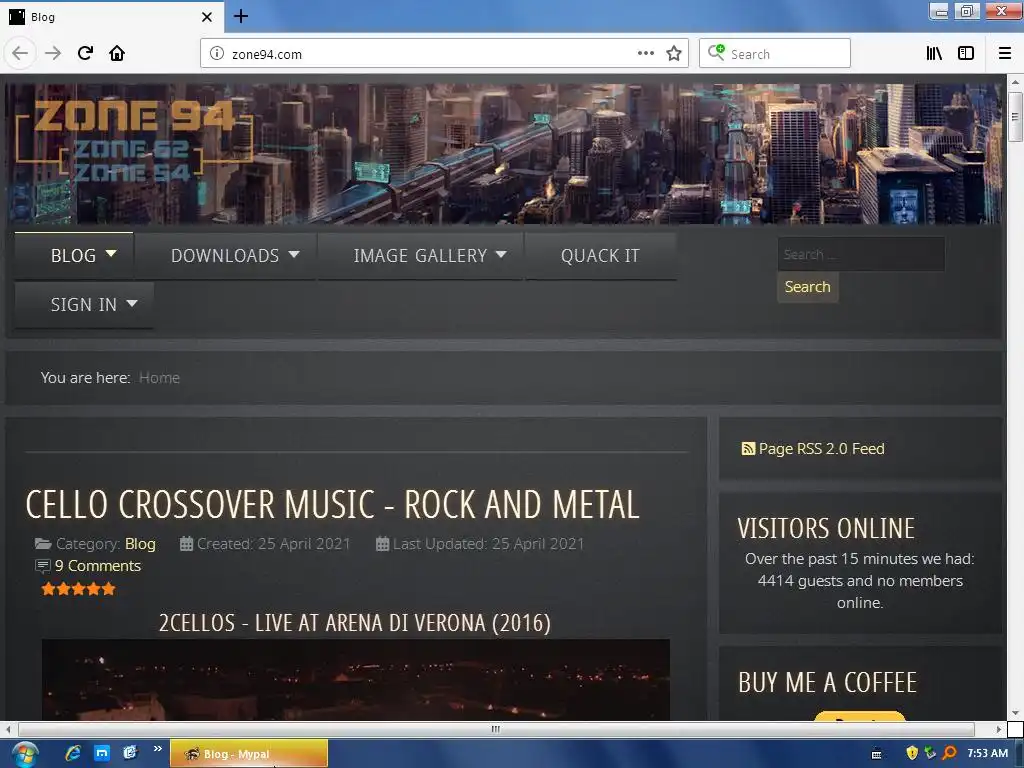1024x768 pixels.
Task: Click the partially visible Donate button
Action: pos(859,716)
